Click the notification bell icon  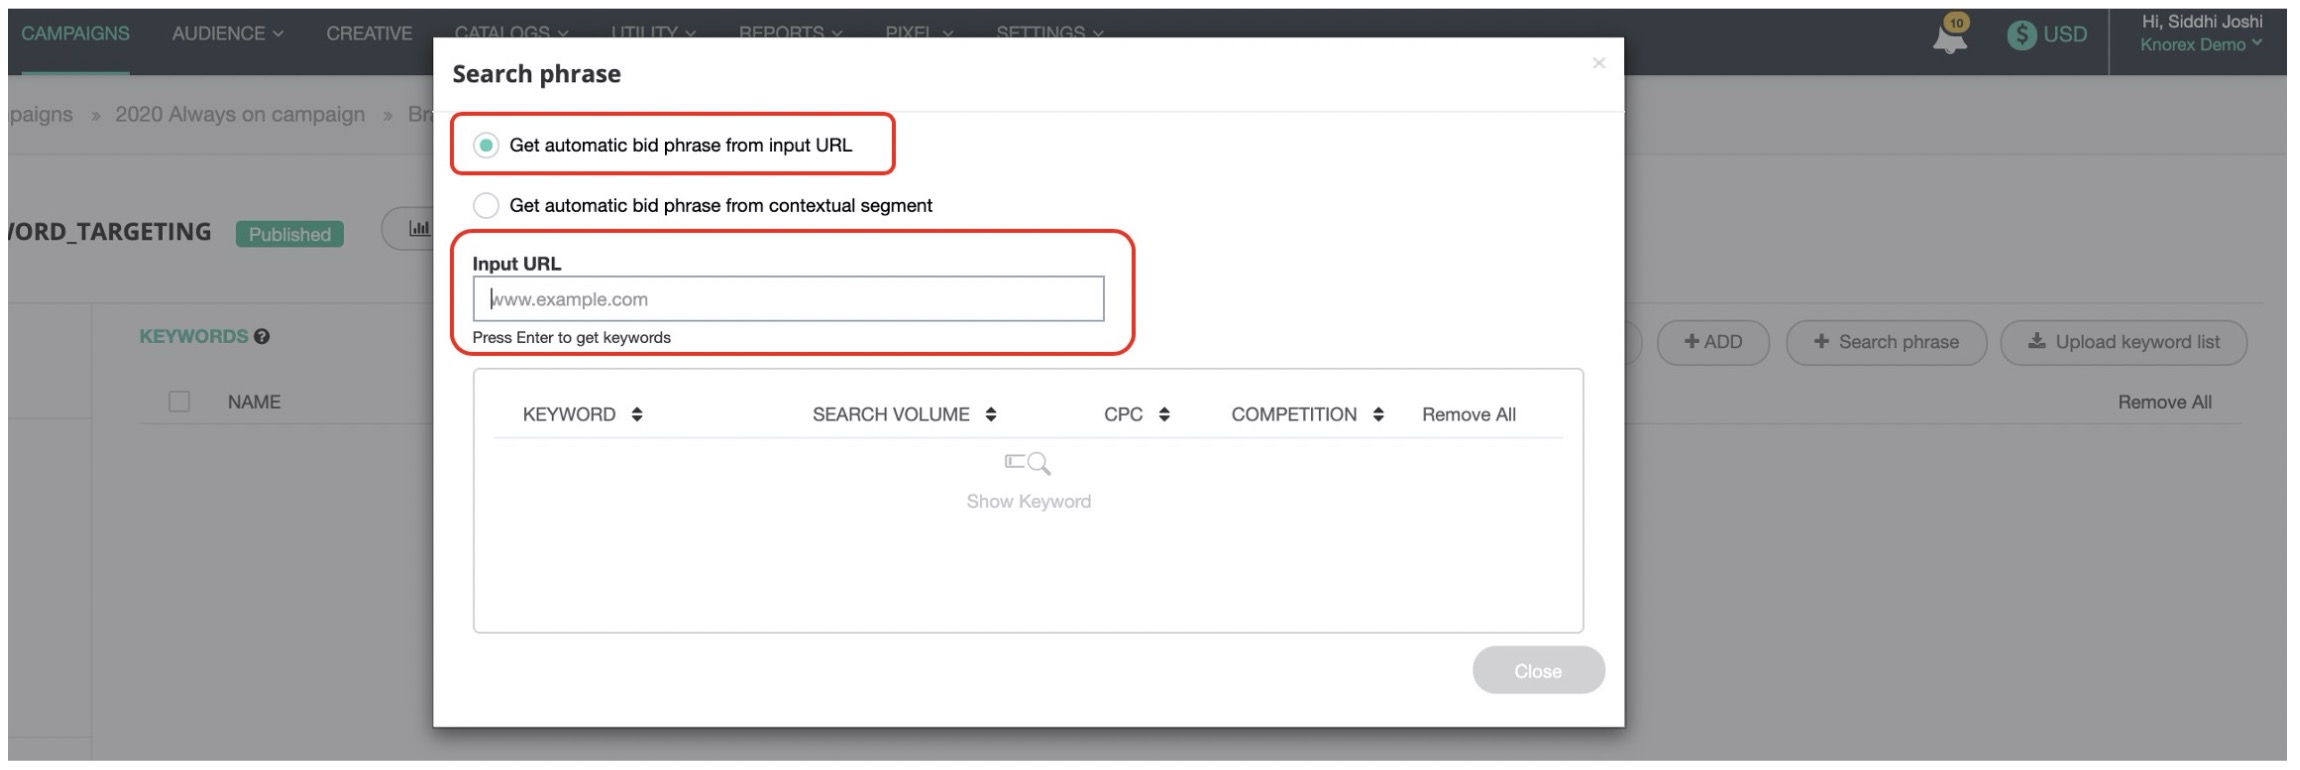[x=1949, y=37]
